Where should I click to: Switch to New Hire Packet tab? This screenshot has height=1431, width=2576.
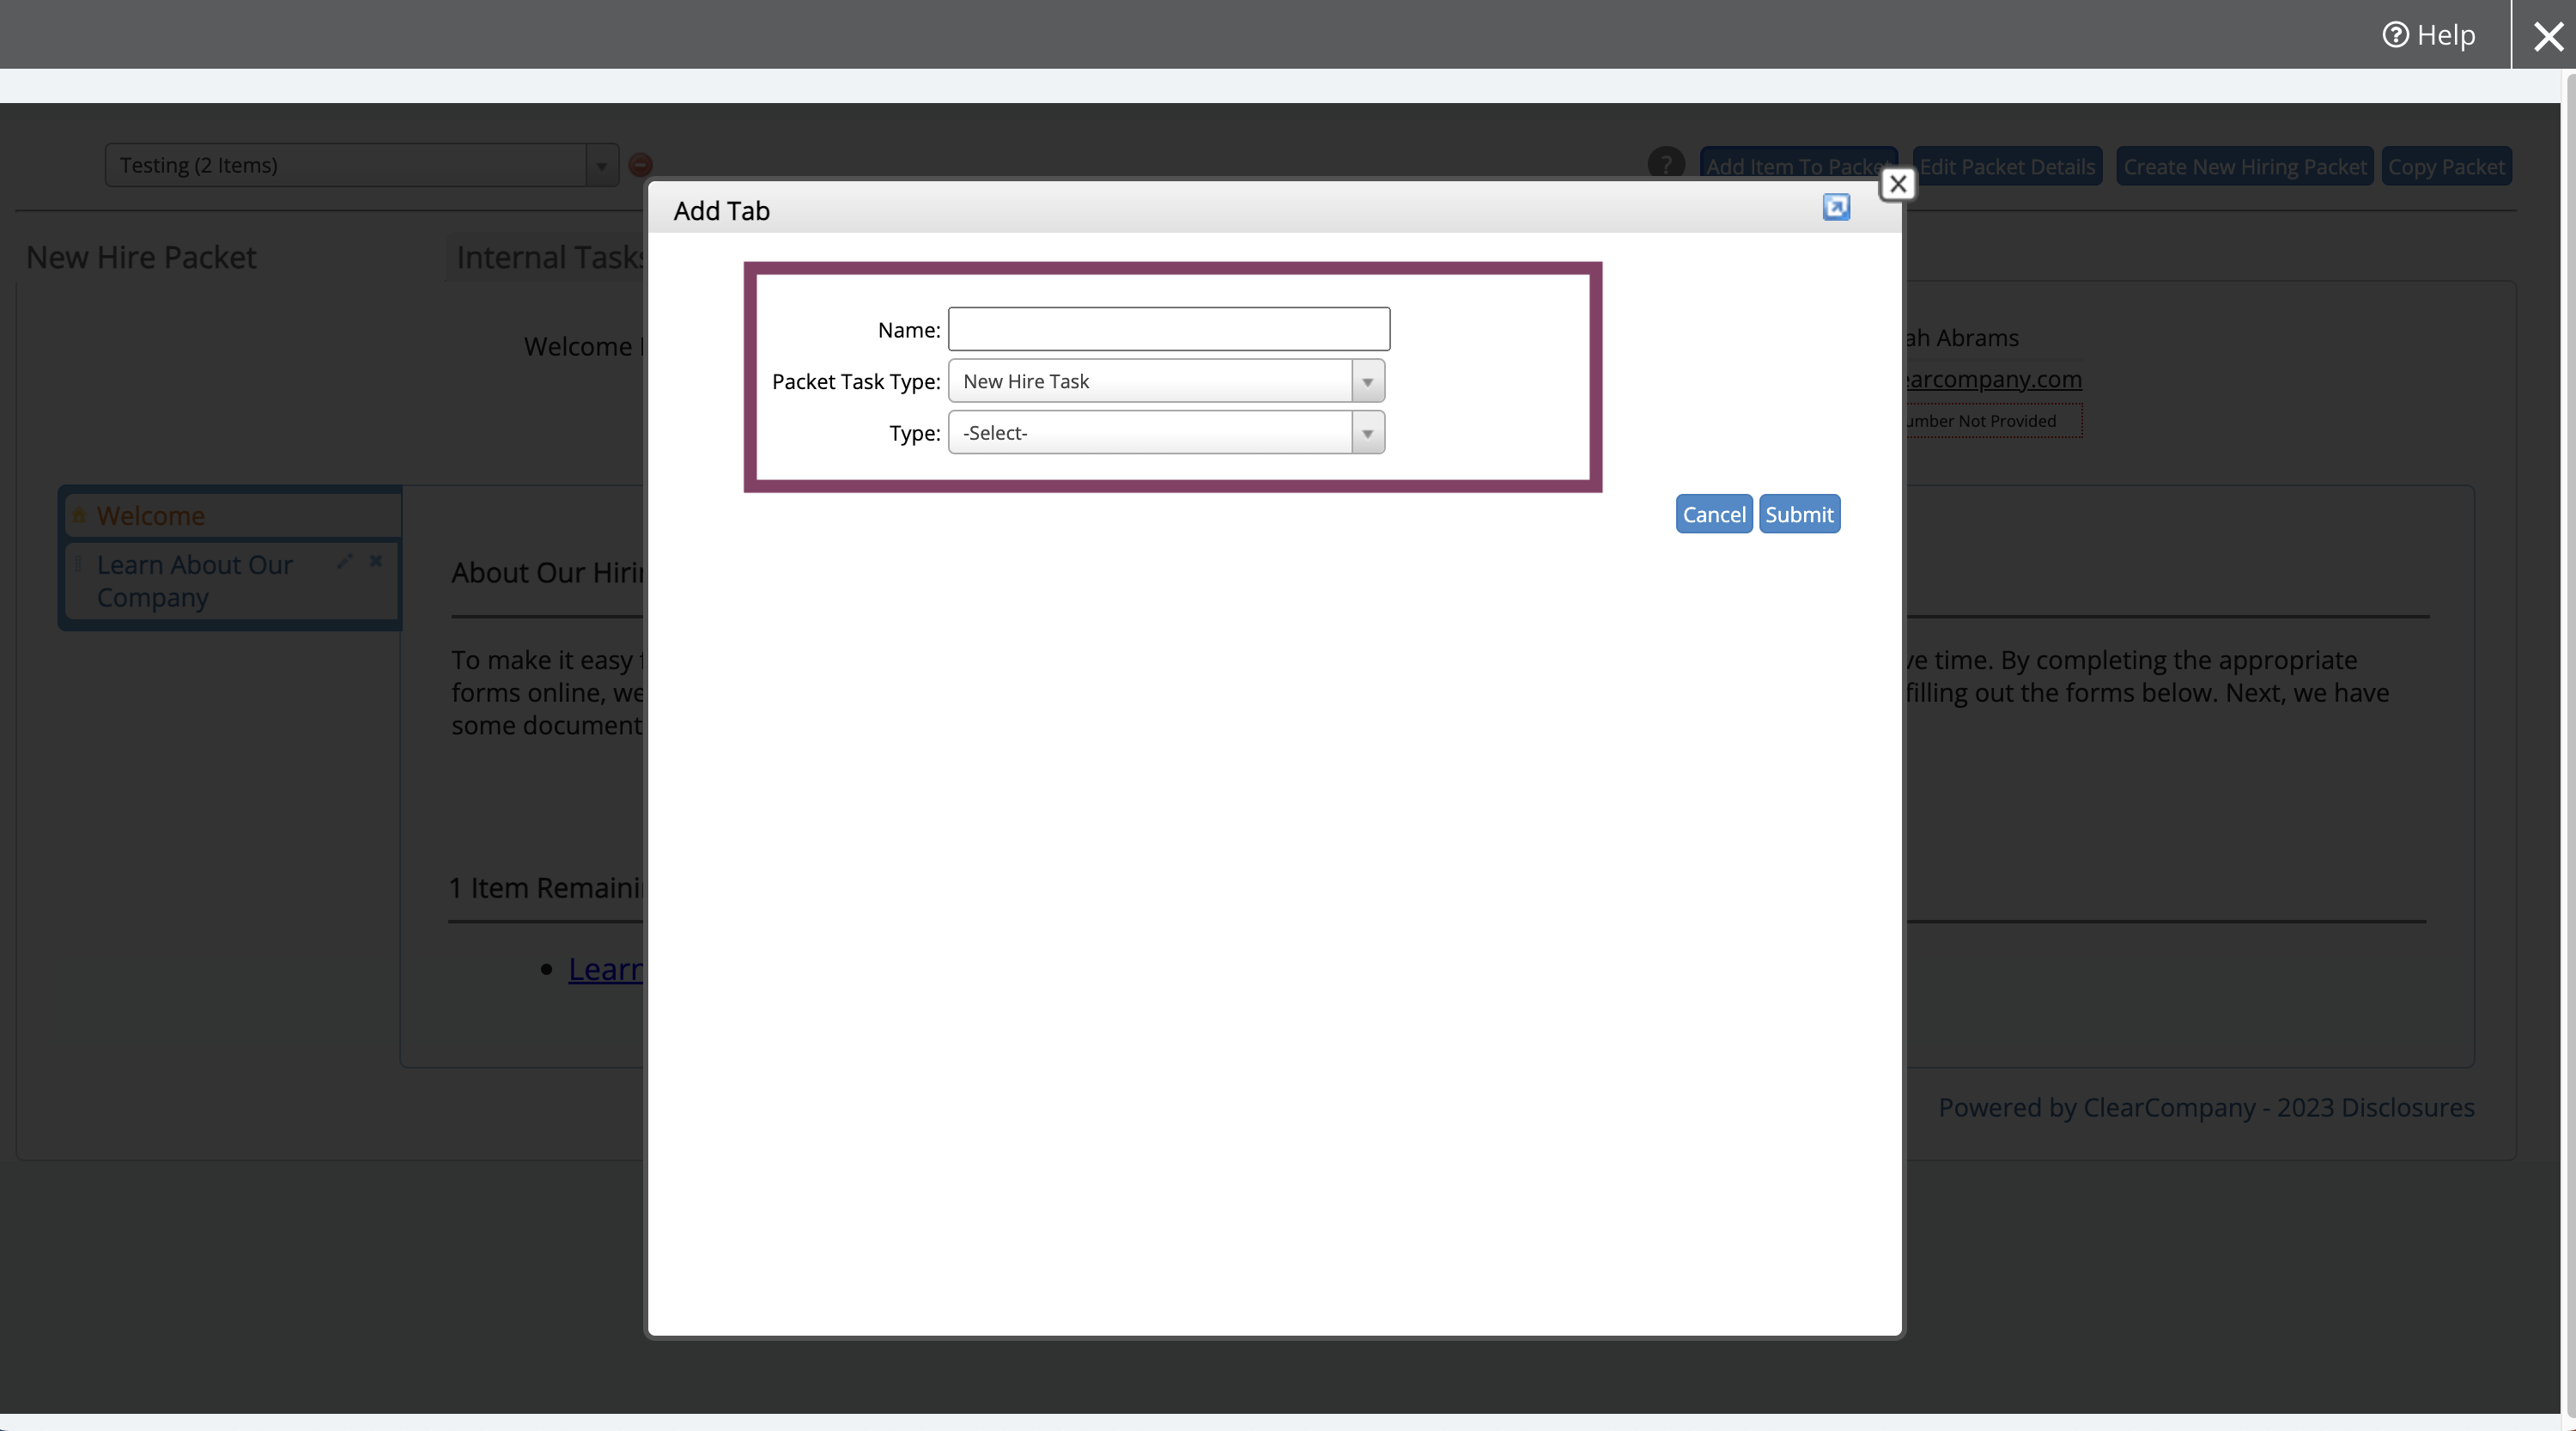point(141,257)
